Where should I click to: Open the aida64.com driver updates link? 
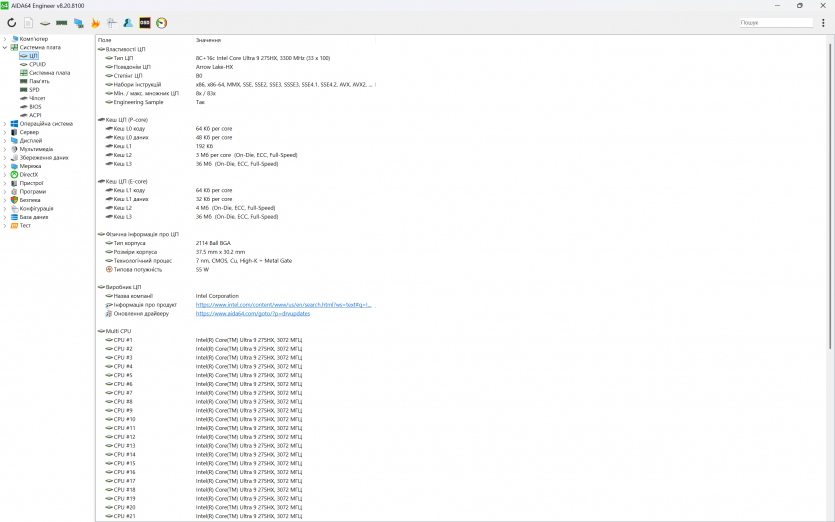[253, 313]
